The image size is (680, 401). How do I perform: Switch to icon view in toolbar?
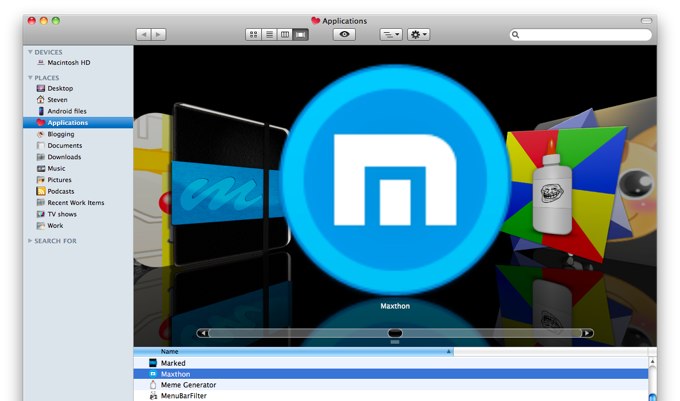click(254, 34)
